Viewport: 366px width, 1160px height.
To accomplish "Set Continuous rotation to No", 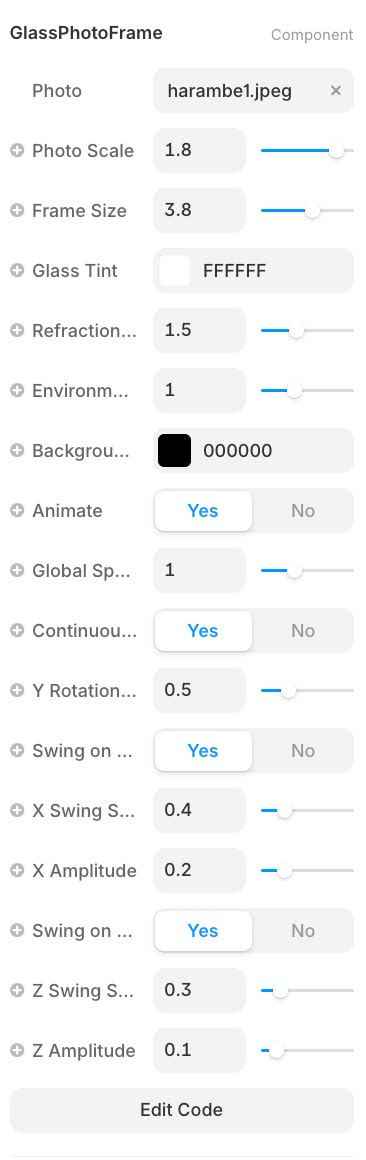I will [x=303, y=630].
